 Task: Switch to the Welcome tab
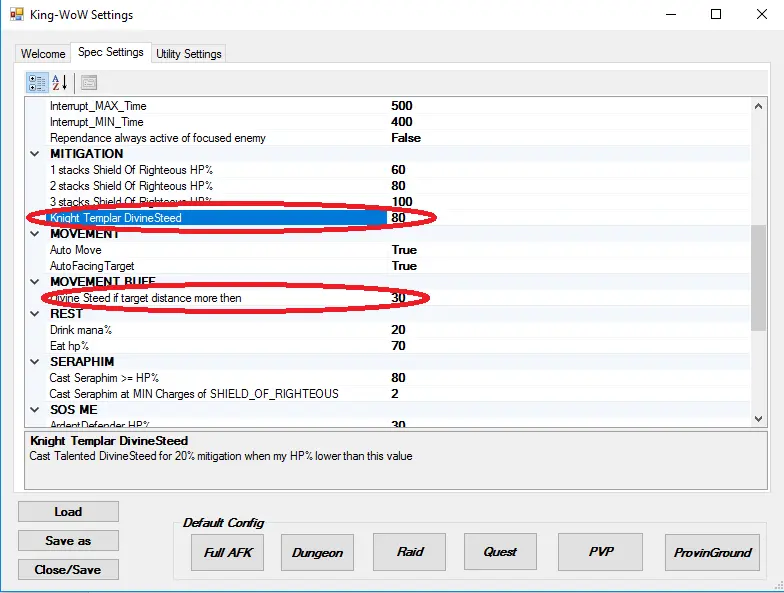pos(43,54)
